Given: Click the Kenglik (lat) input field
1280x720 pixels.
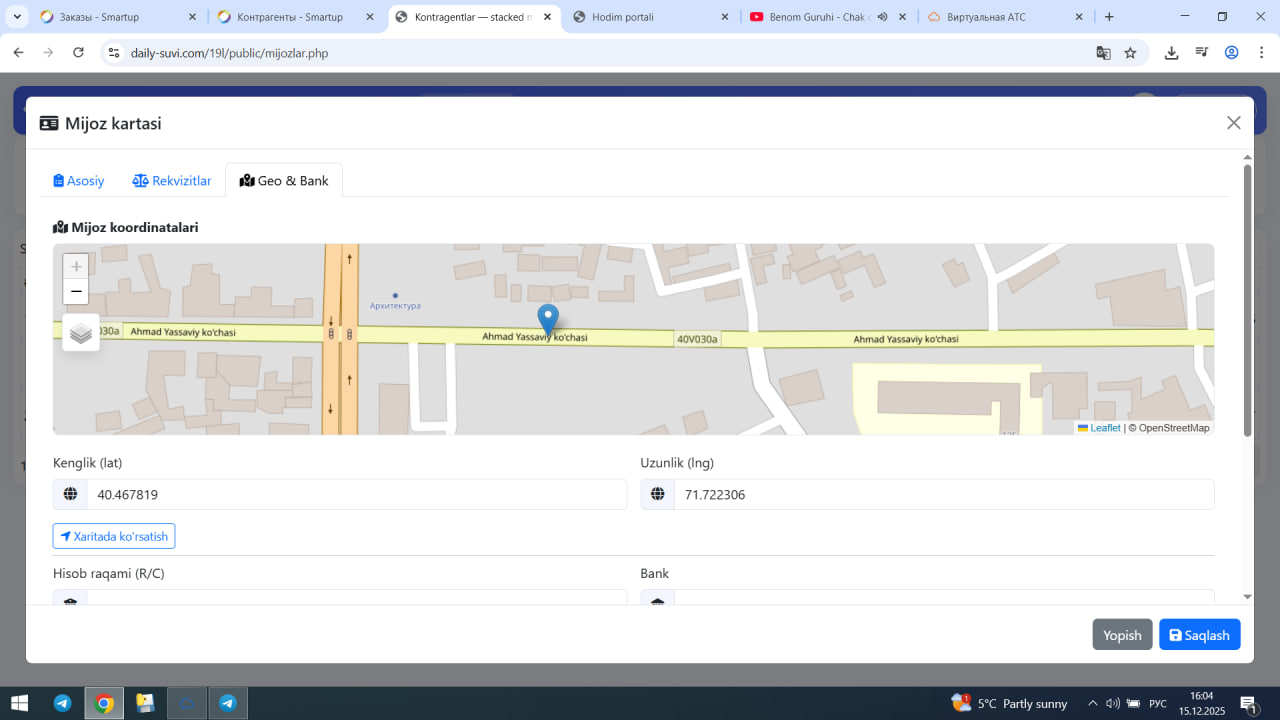Looking at the screenshot, I should coord(357,494).
